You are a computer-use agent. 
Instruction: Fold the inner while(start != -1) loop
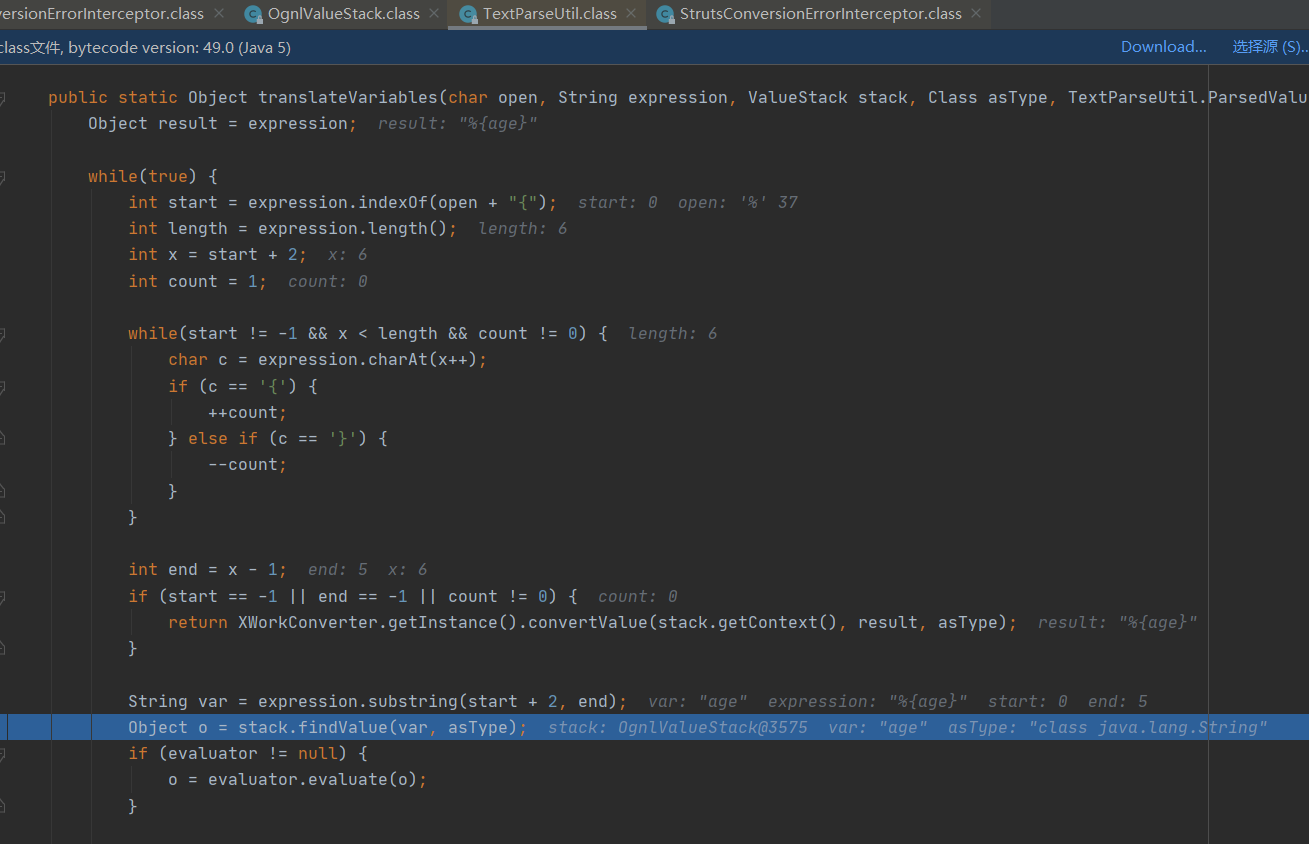click(2, 334)
